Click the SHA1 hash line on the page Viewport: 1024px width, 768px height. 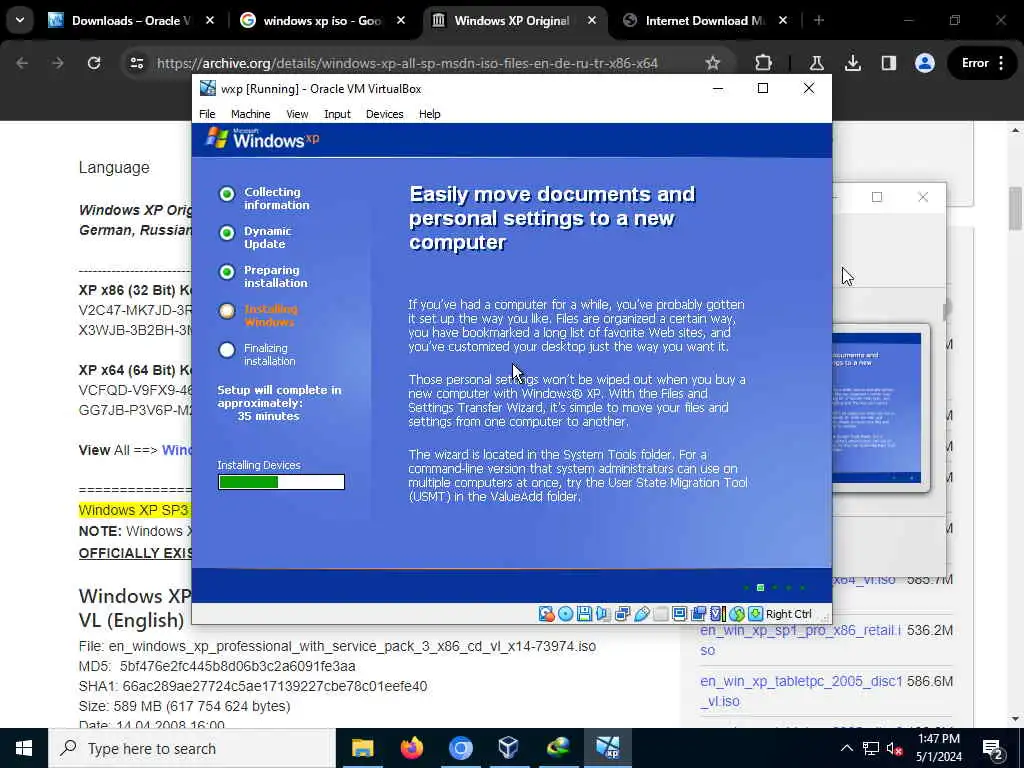(x=253, y=686)
